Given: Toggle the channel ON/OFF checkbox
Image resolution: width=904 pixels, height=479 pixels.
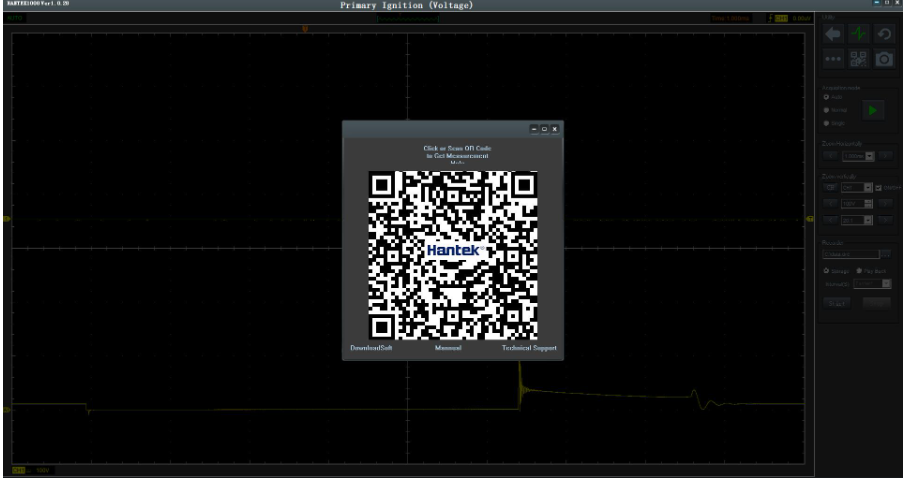Looking at the screenshot, I should (878, 188).
